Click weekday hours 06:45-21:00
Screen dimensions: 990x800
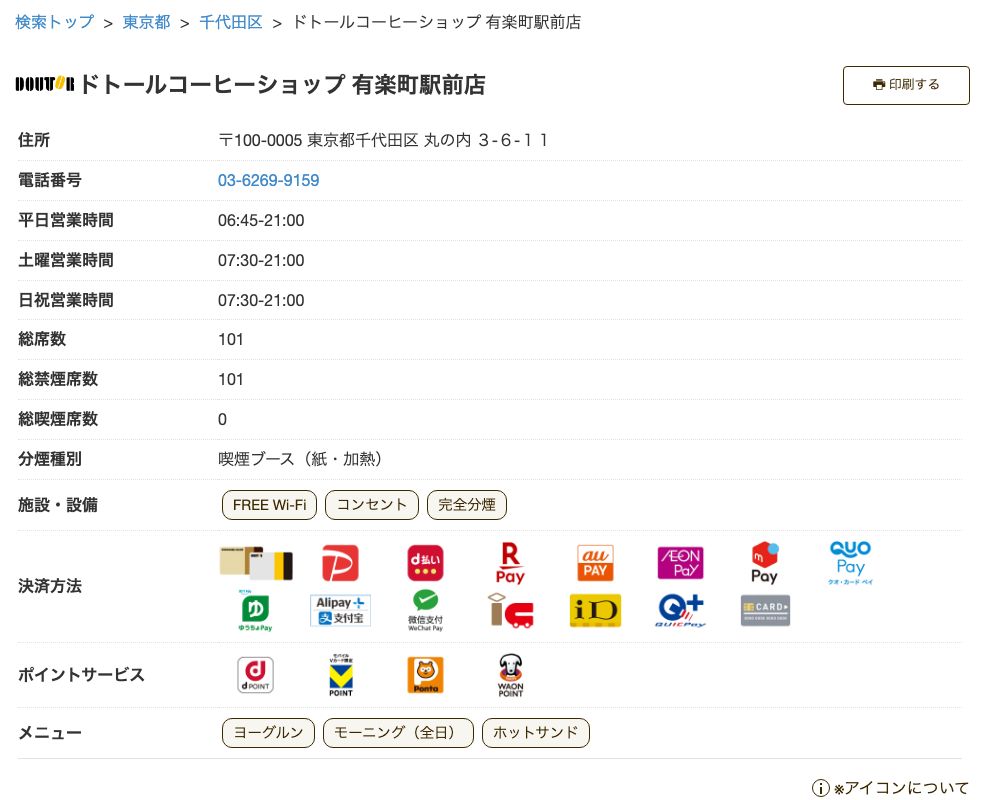point(261,220)
